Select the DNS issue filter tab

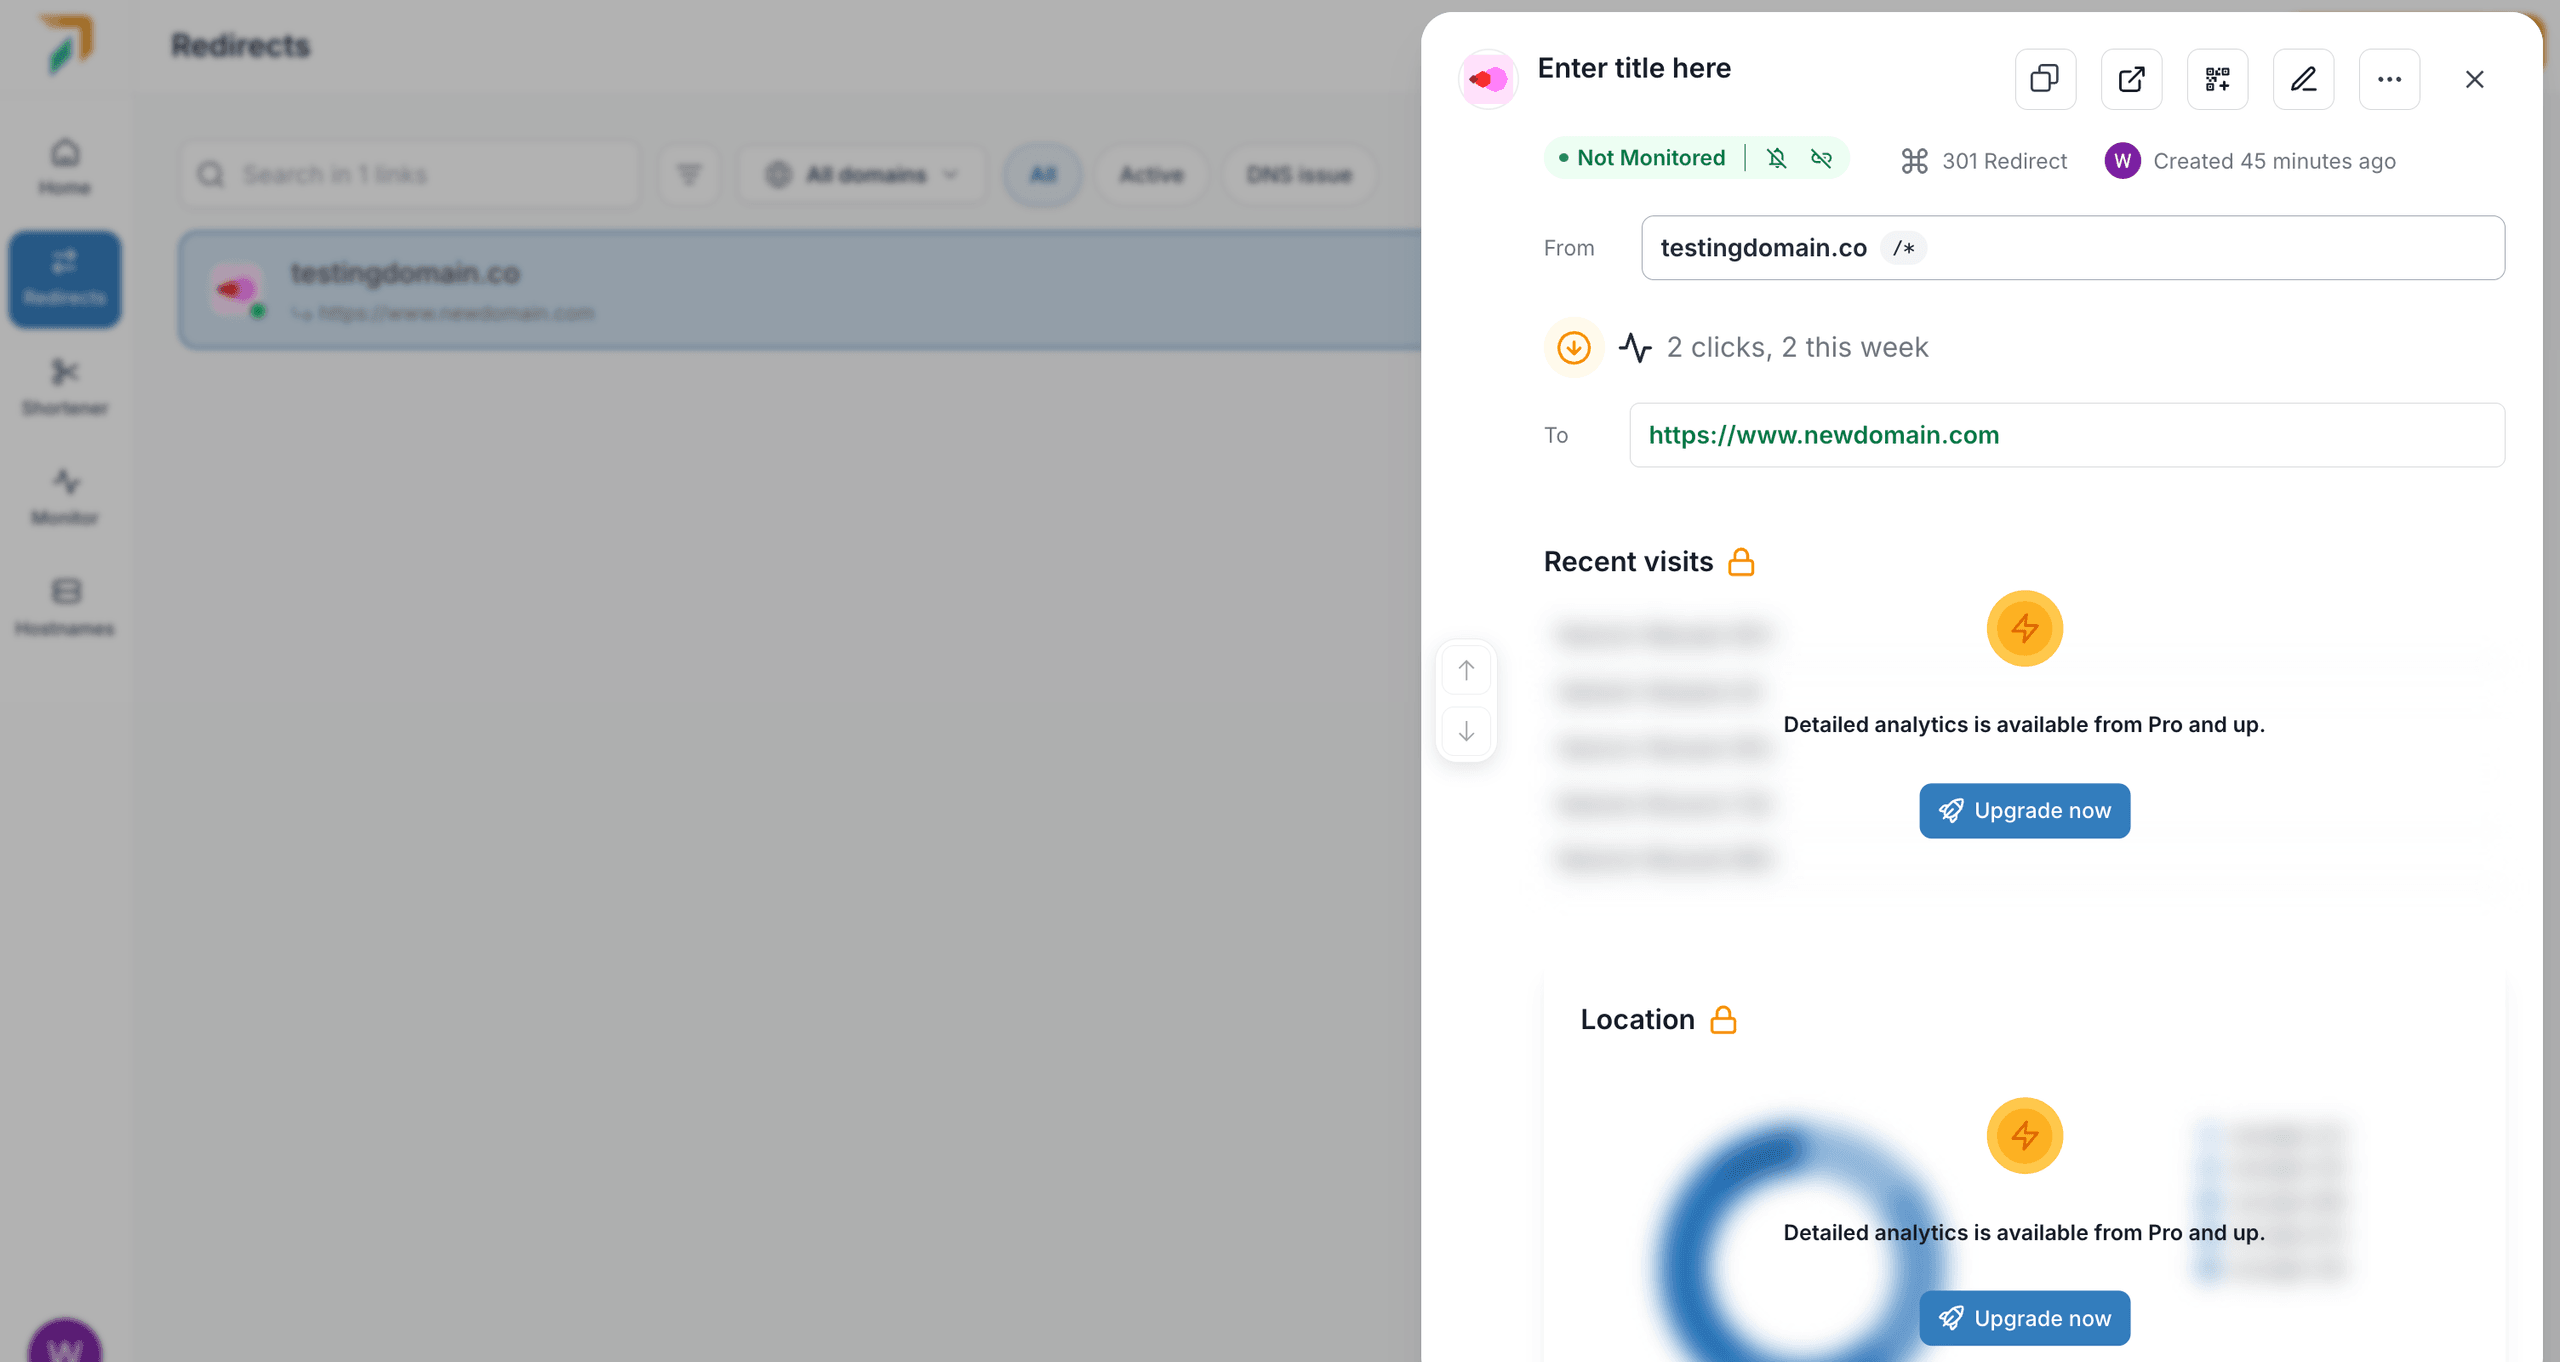[x=1299, y=175]
